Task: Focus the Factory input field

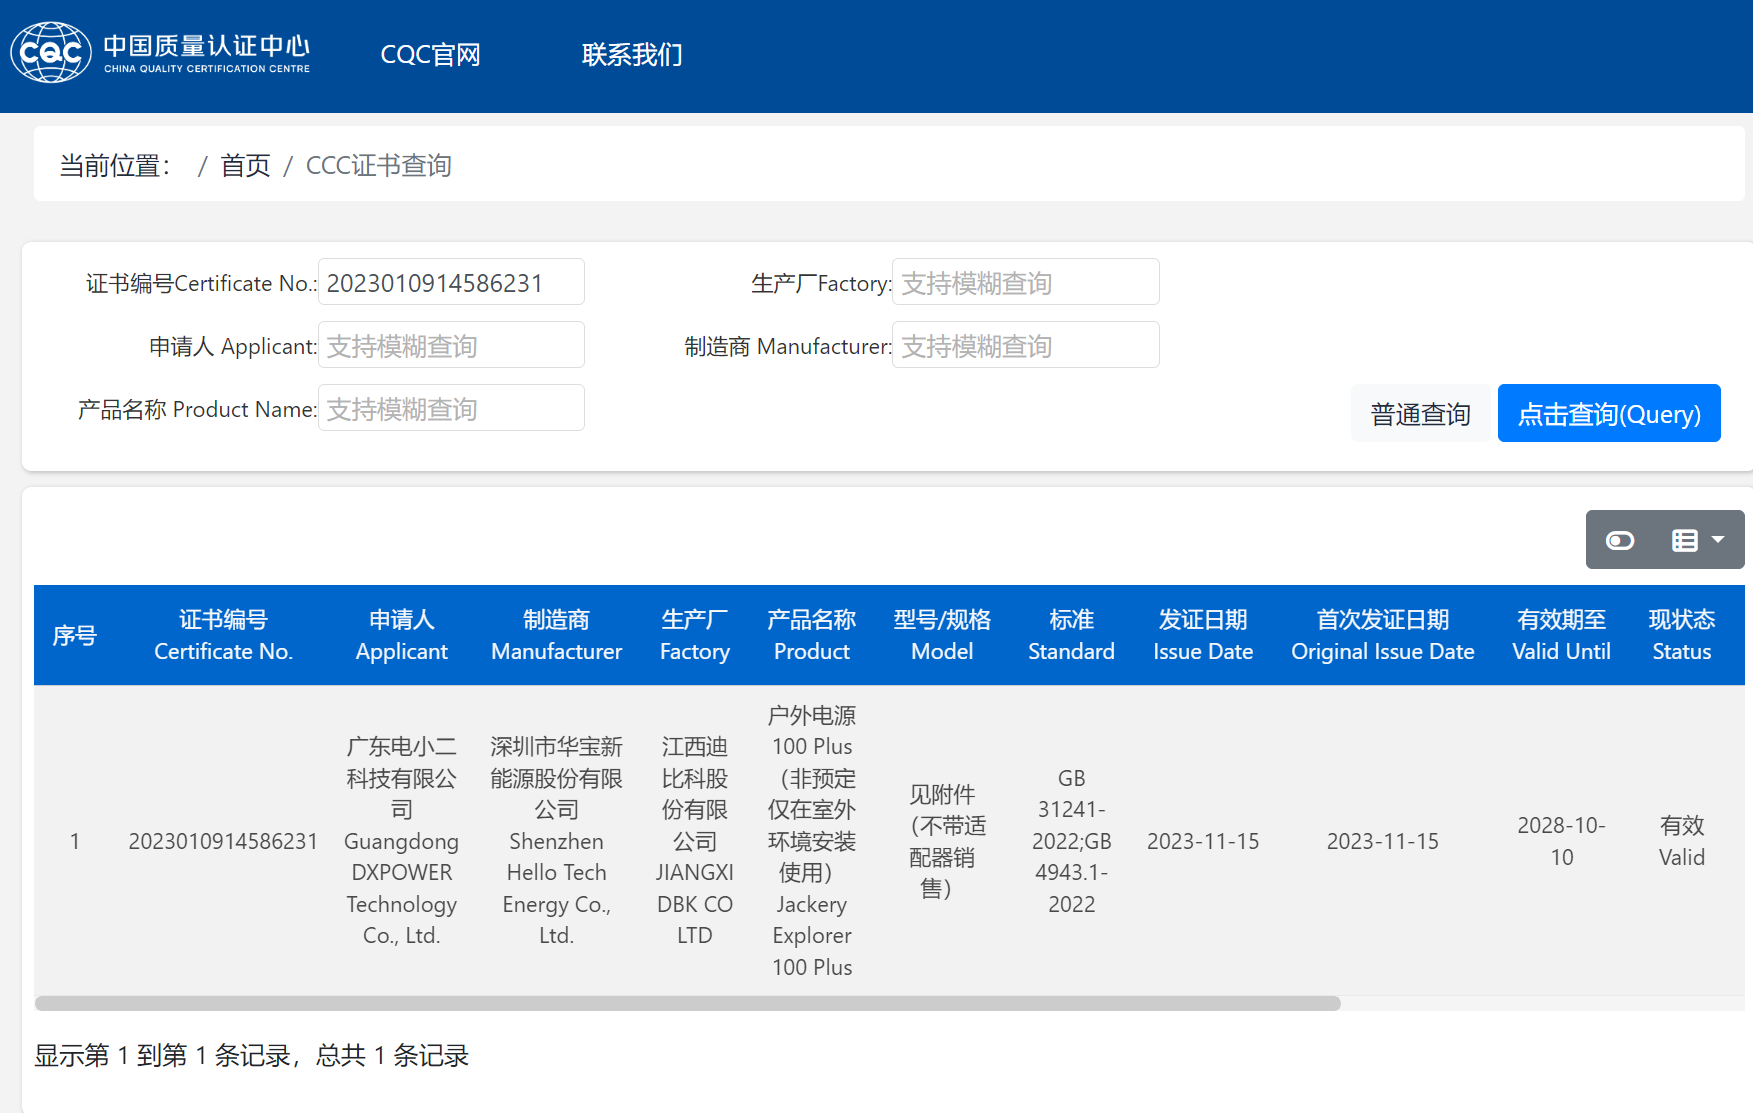Action: pos(1025,282)
